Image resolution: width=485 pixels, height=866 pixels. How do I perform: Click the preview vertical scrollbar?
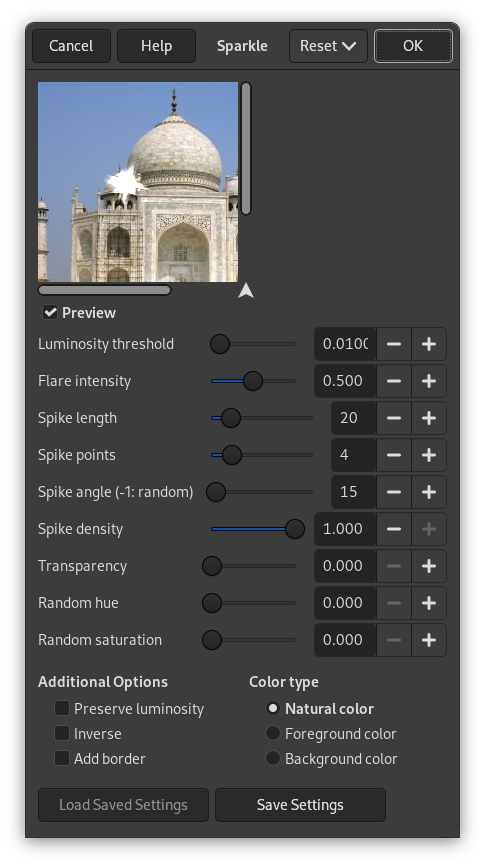246,148
